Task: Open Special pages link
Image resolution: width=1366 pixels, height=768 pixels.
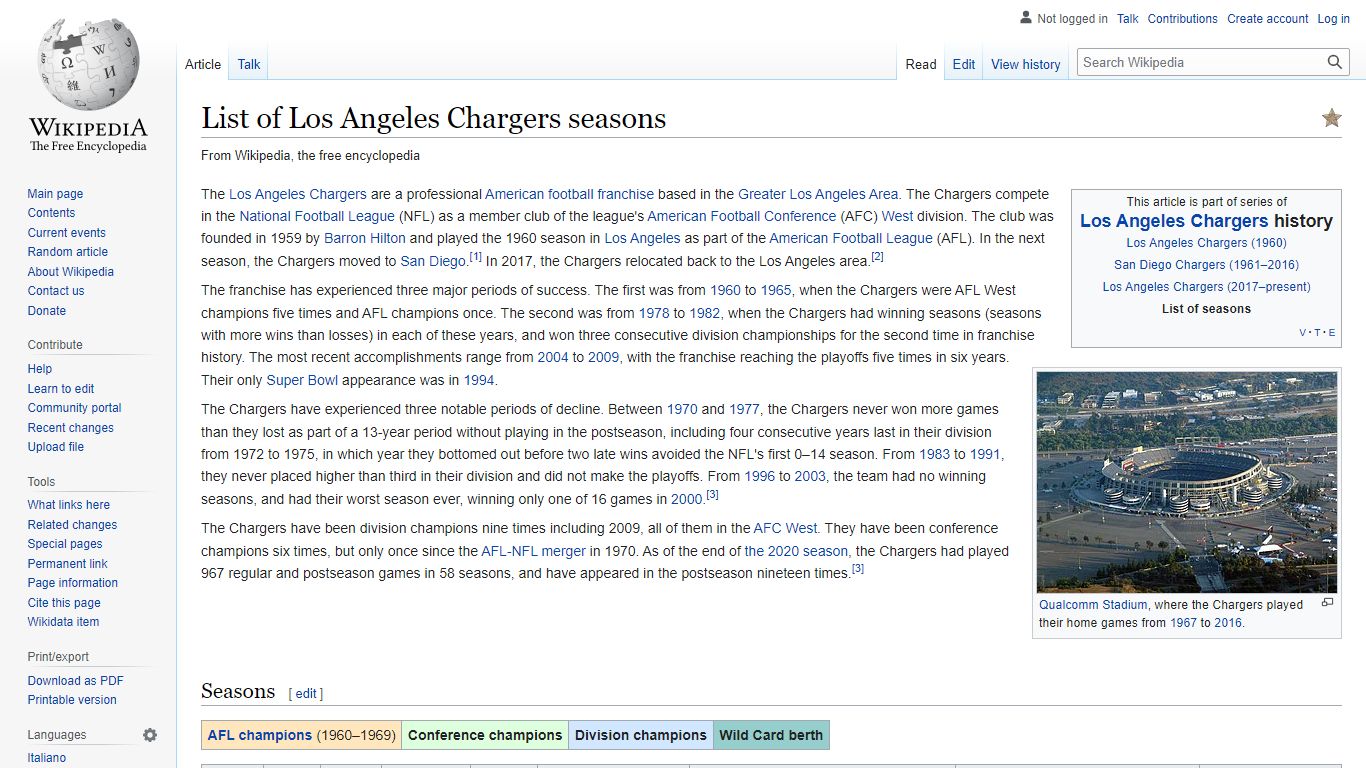Action: pos(65,544)
